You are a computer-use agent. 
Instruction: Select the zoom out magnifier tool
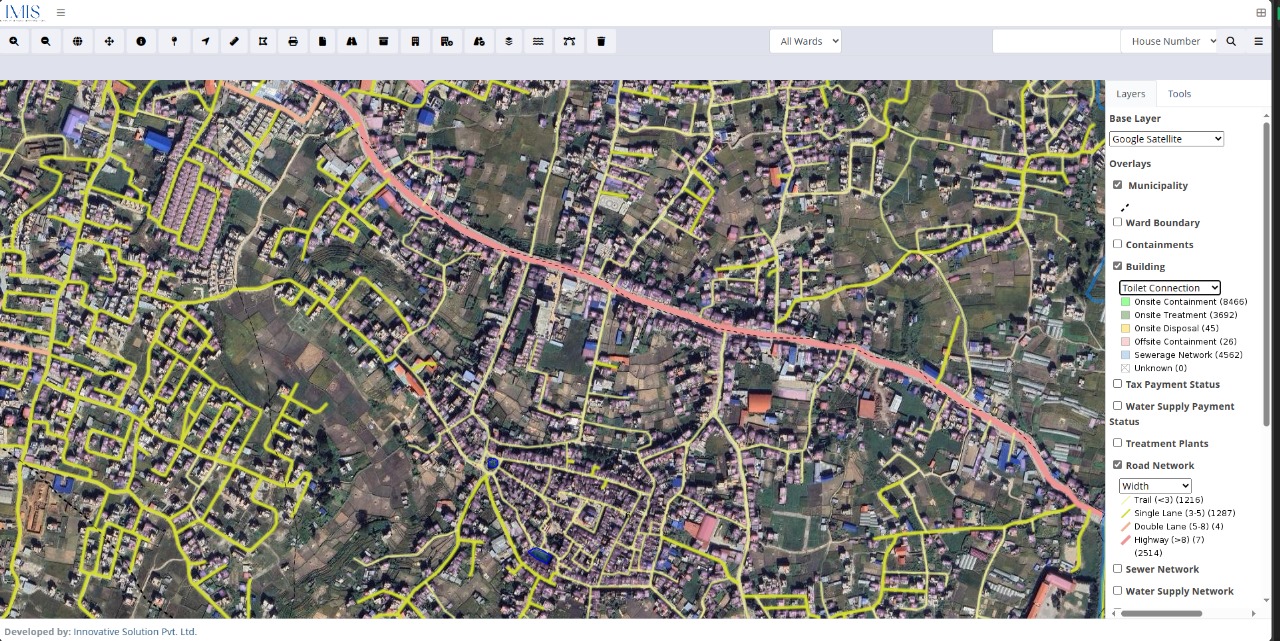click(46, 41)
